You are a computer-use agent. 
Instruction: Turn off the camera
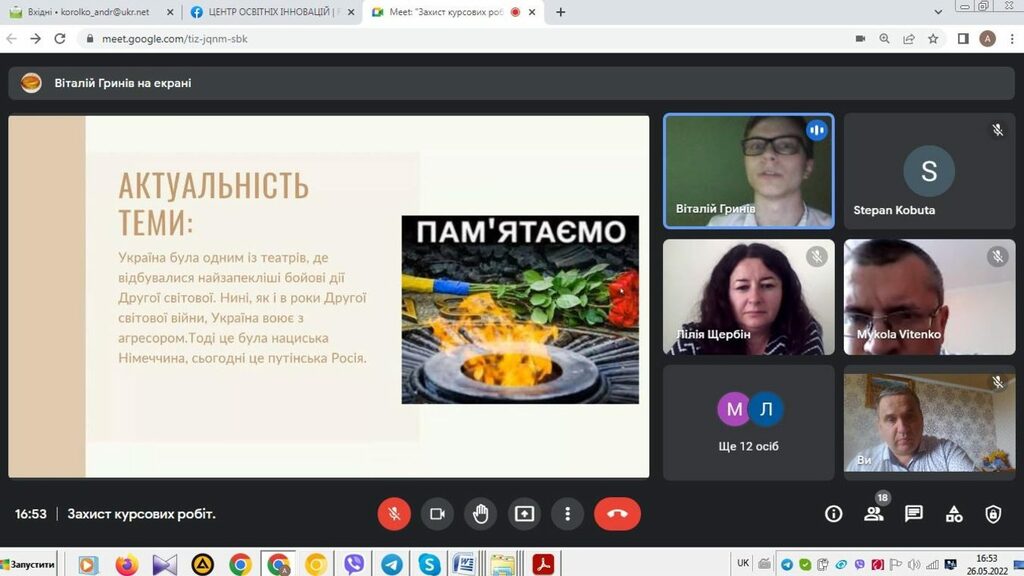437,514
